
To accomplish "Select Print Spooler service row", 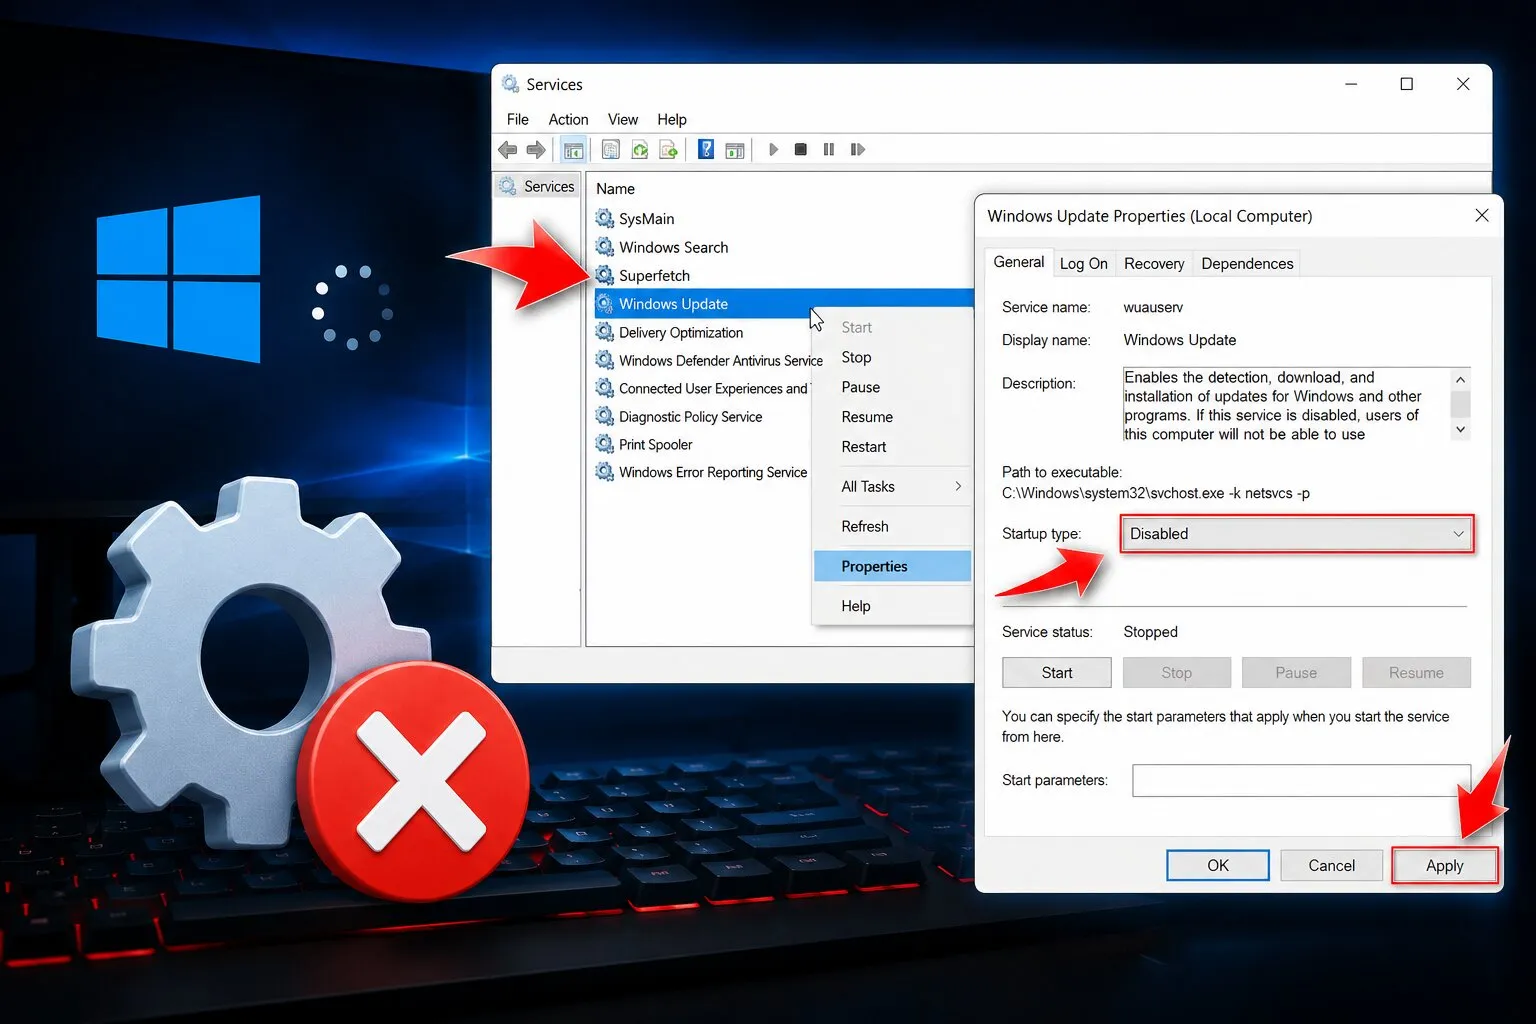I will (x=645, y=444).
